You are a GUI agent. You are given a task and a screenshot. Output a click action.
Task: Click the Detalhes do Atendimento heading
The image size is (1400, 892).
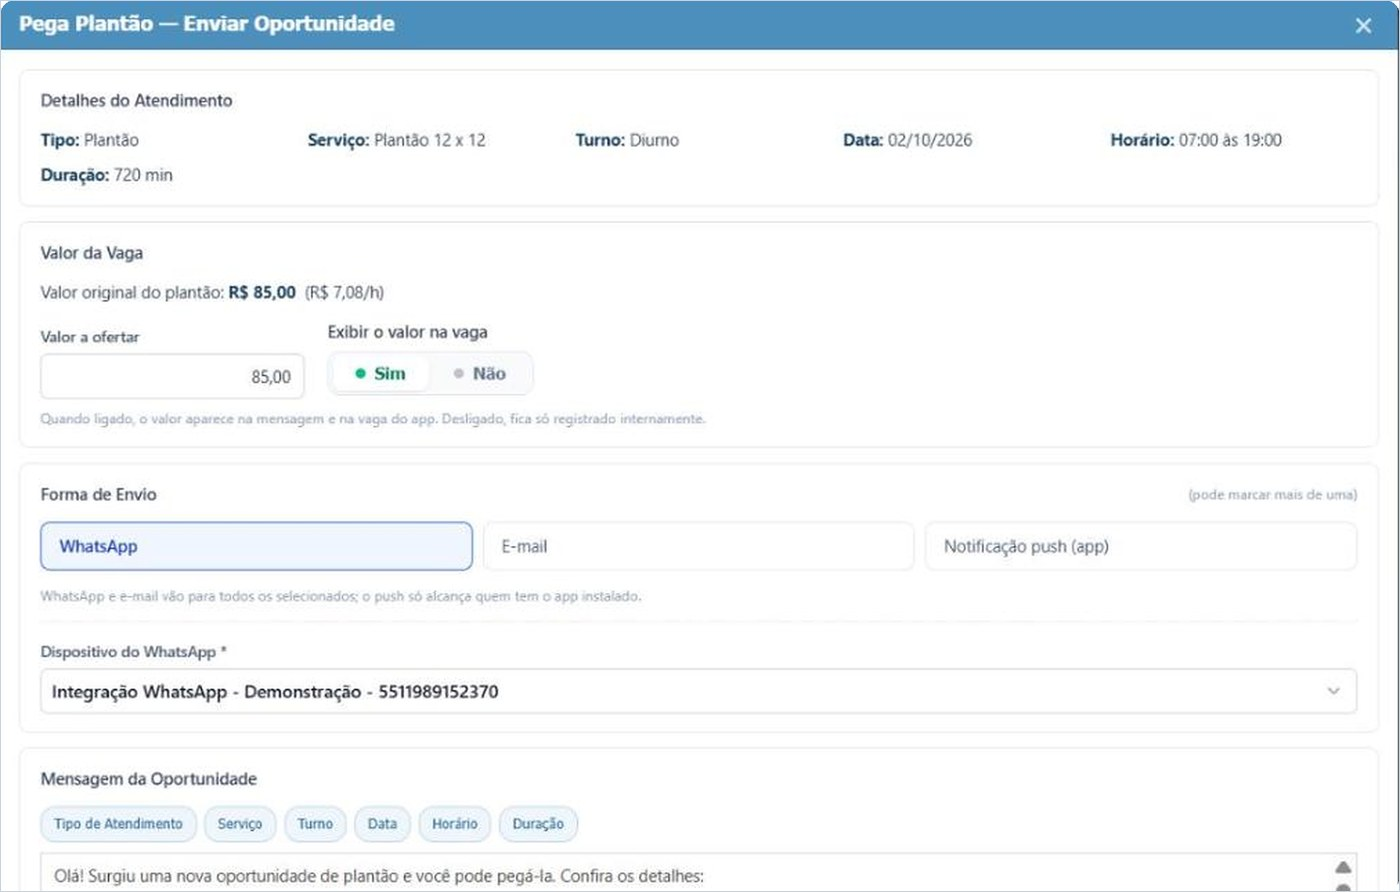pos(137,100)
